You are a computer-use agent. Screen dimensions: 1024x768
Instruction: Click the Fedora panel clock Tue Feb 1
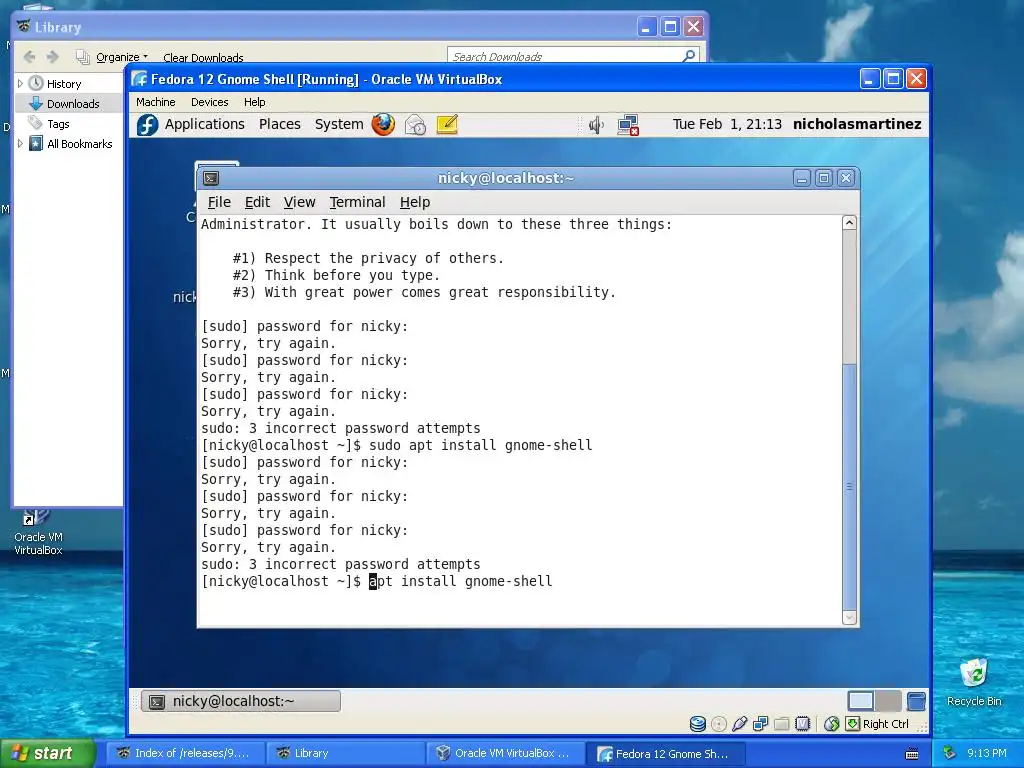pyautogui.click(x=727, y=124)
